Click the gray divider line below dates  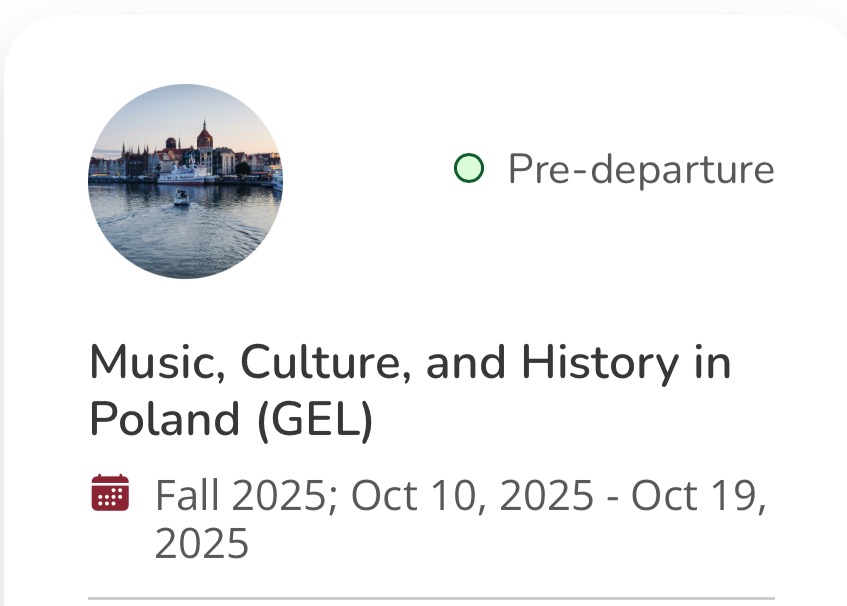[431, 598]
